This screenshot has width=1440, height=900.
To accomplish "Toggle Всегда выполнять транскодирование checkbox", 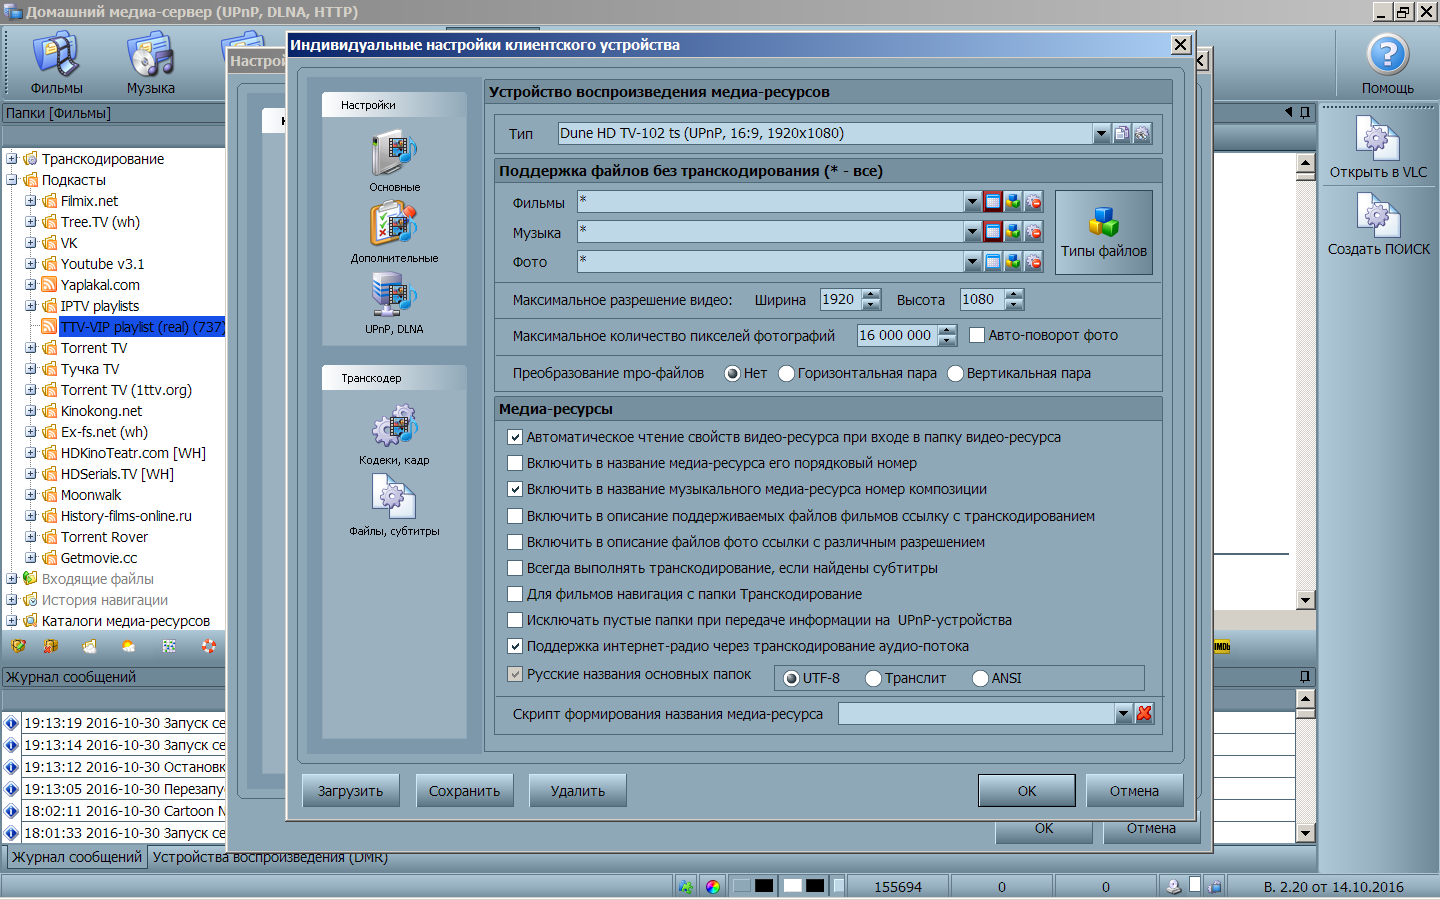I will click(515, 568).
